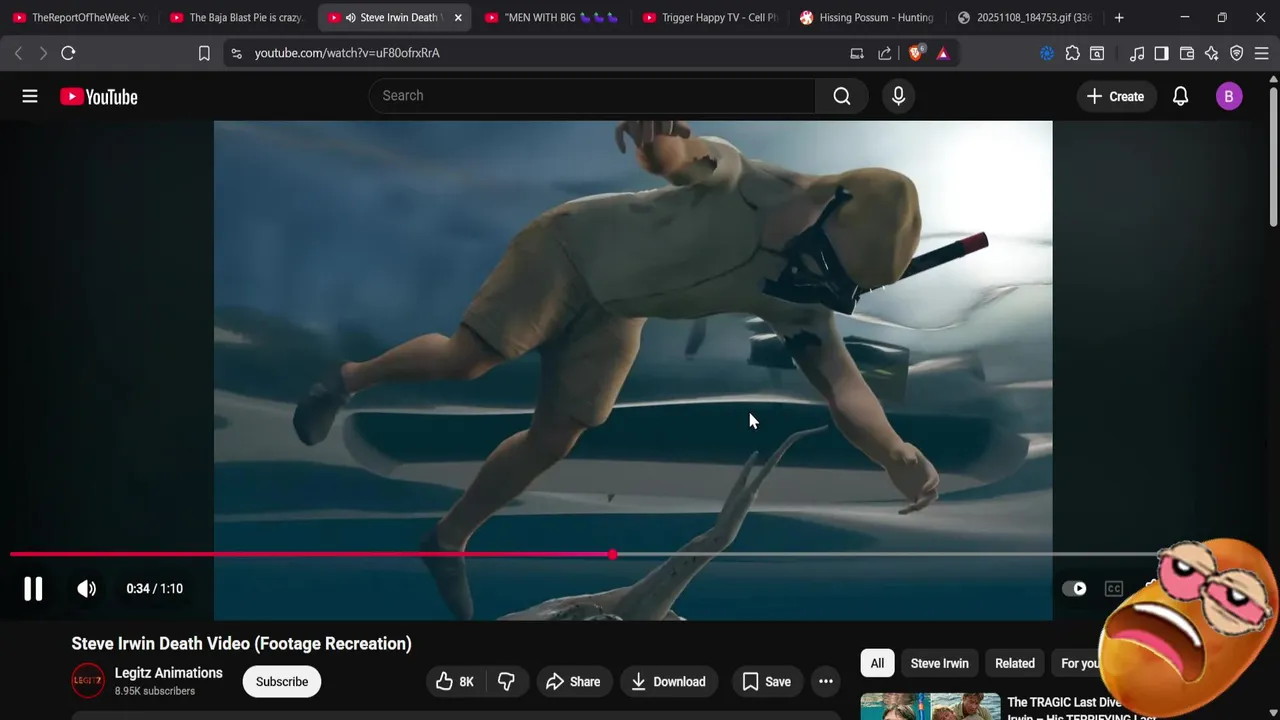The height and width of the screenshot is (720, 1280).
Task: Reload the page
Action: pos(68,53)
